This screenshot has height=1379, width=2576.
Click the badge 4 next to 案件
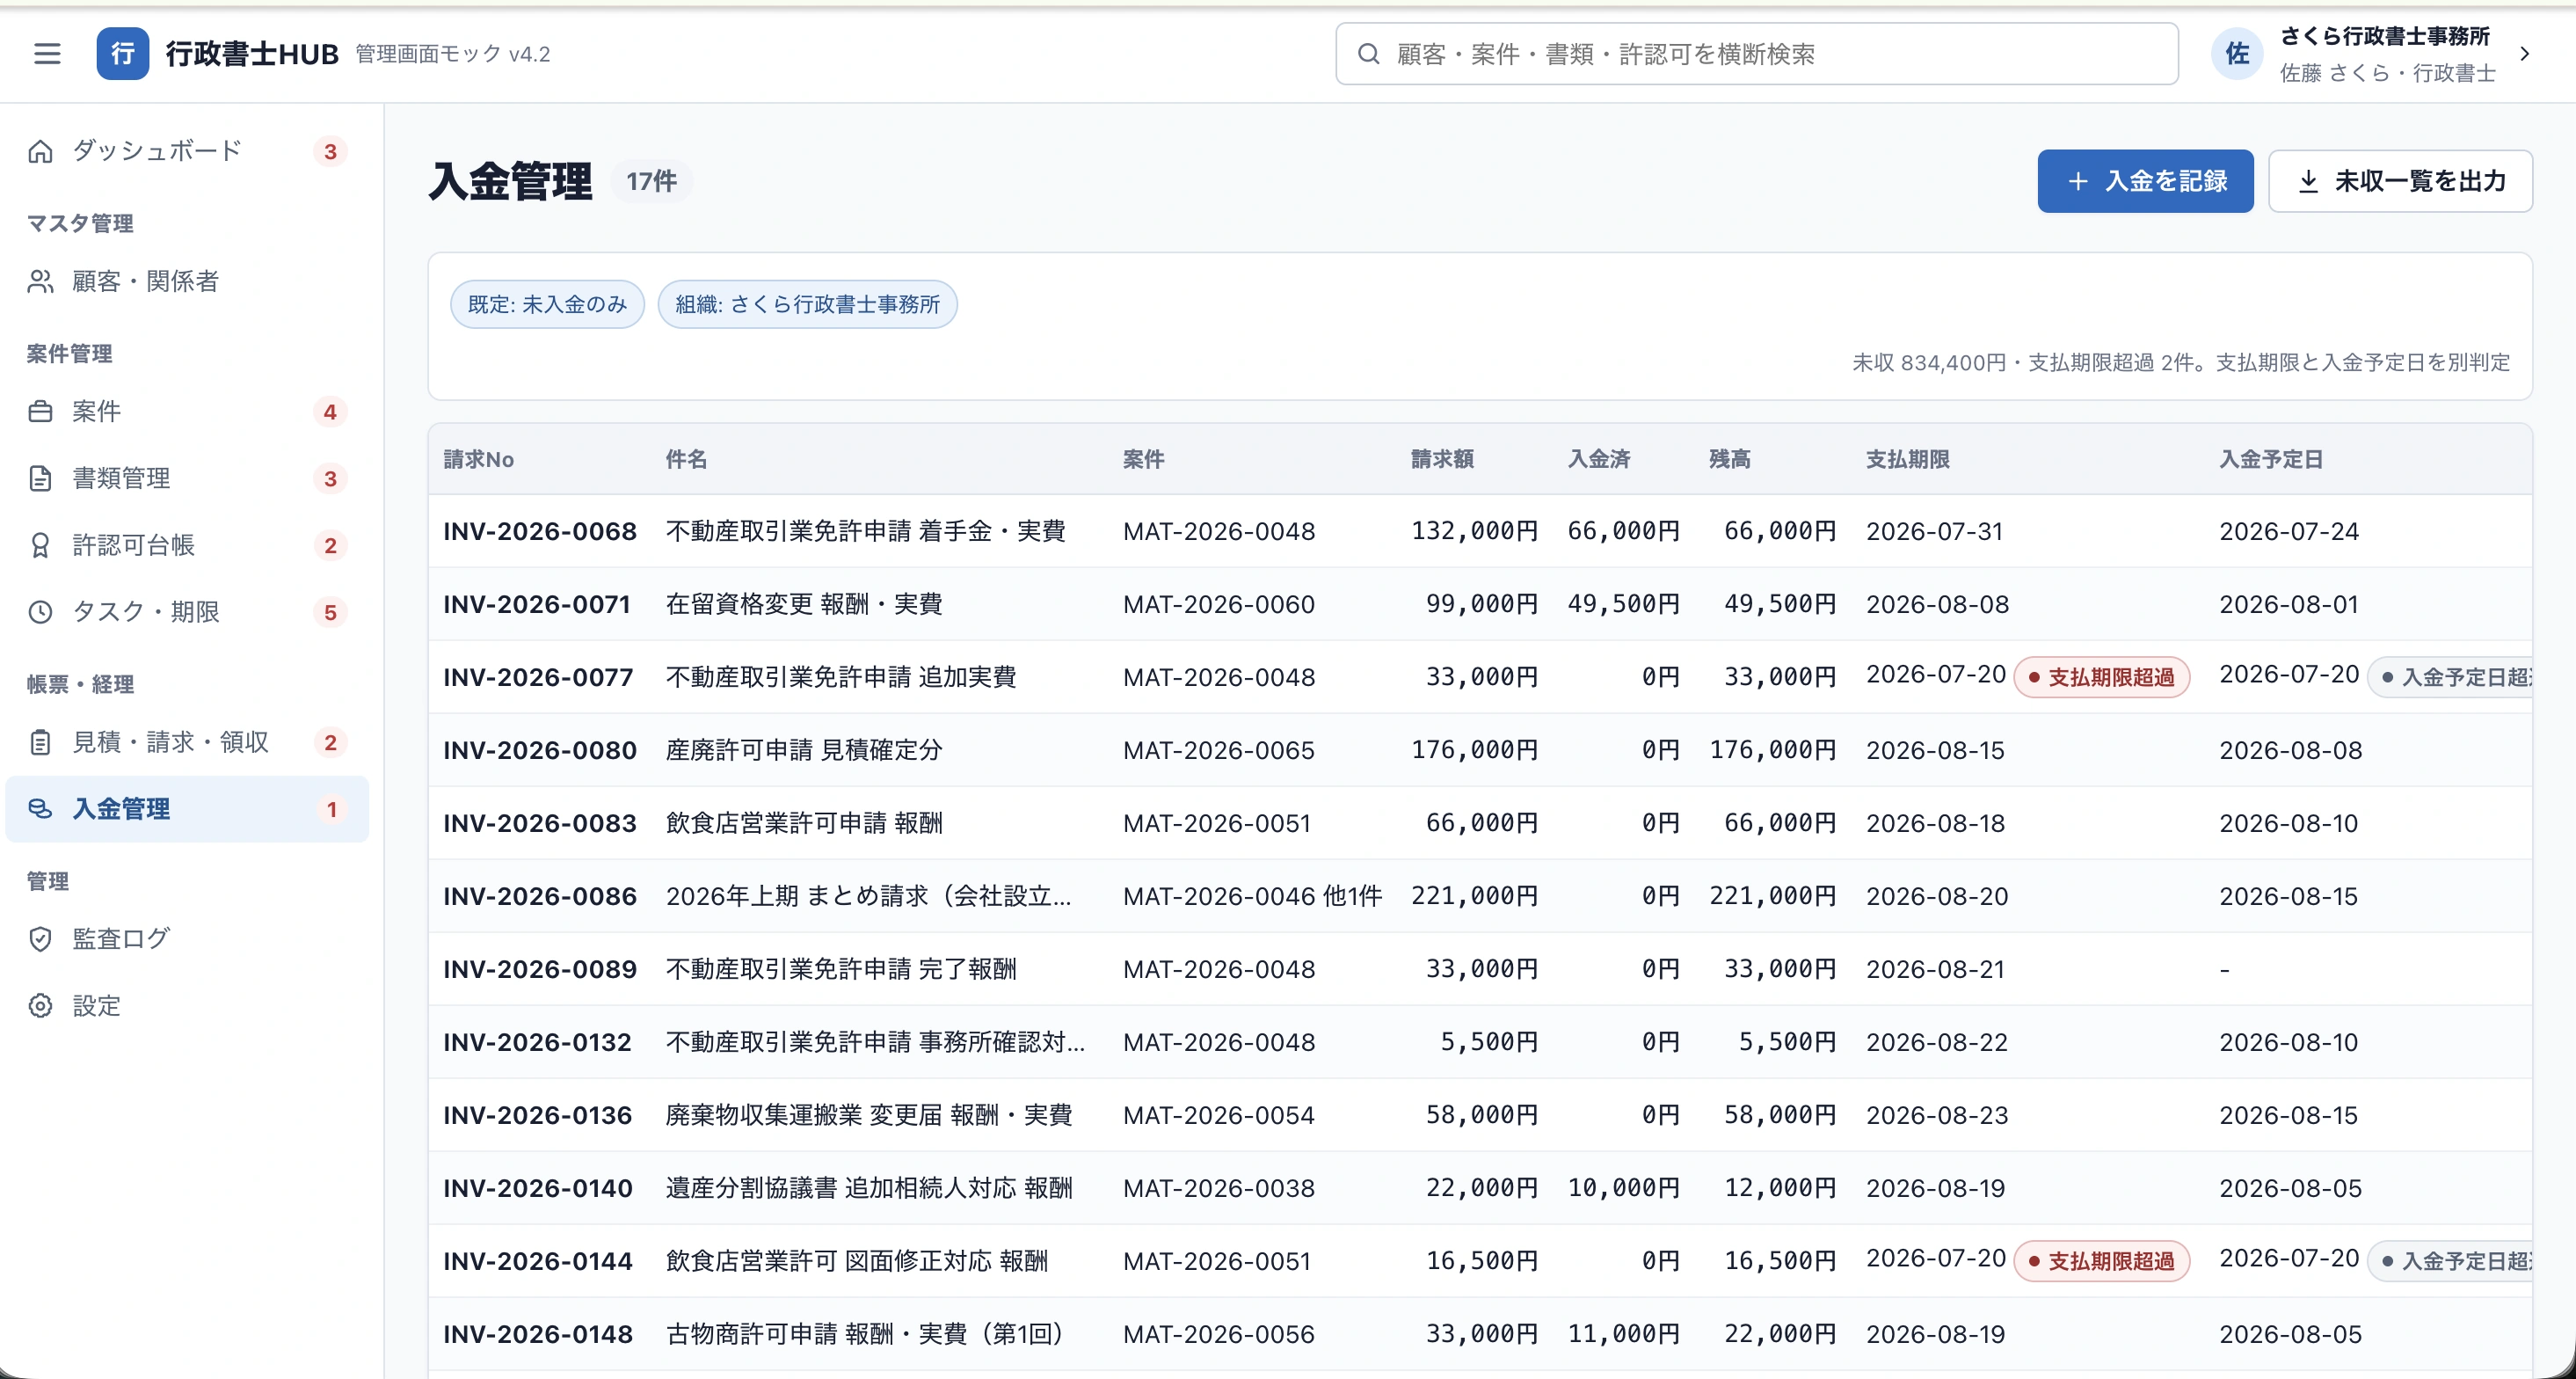(330, 411)
